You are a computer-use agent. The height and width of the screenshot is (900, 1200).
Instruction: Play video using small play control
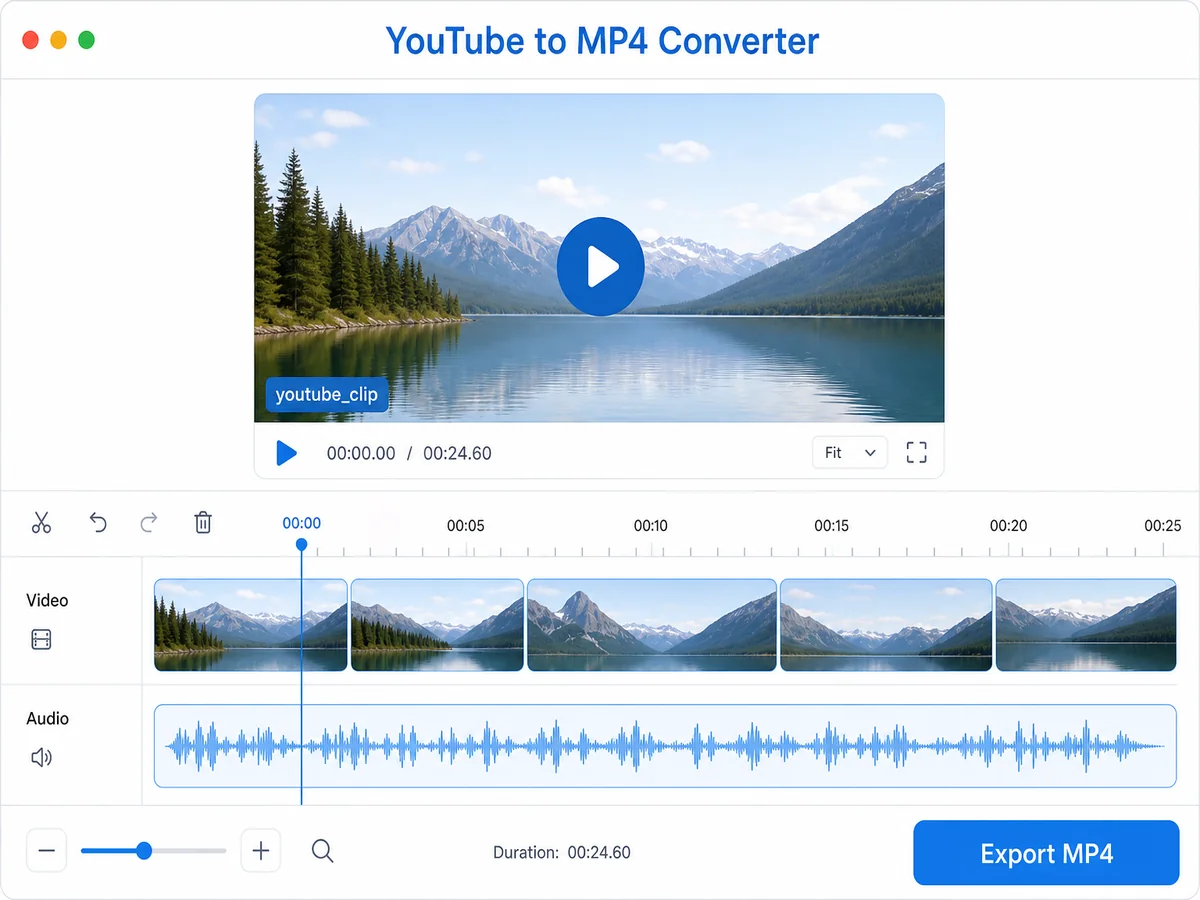(287, 453)
